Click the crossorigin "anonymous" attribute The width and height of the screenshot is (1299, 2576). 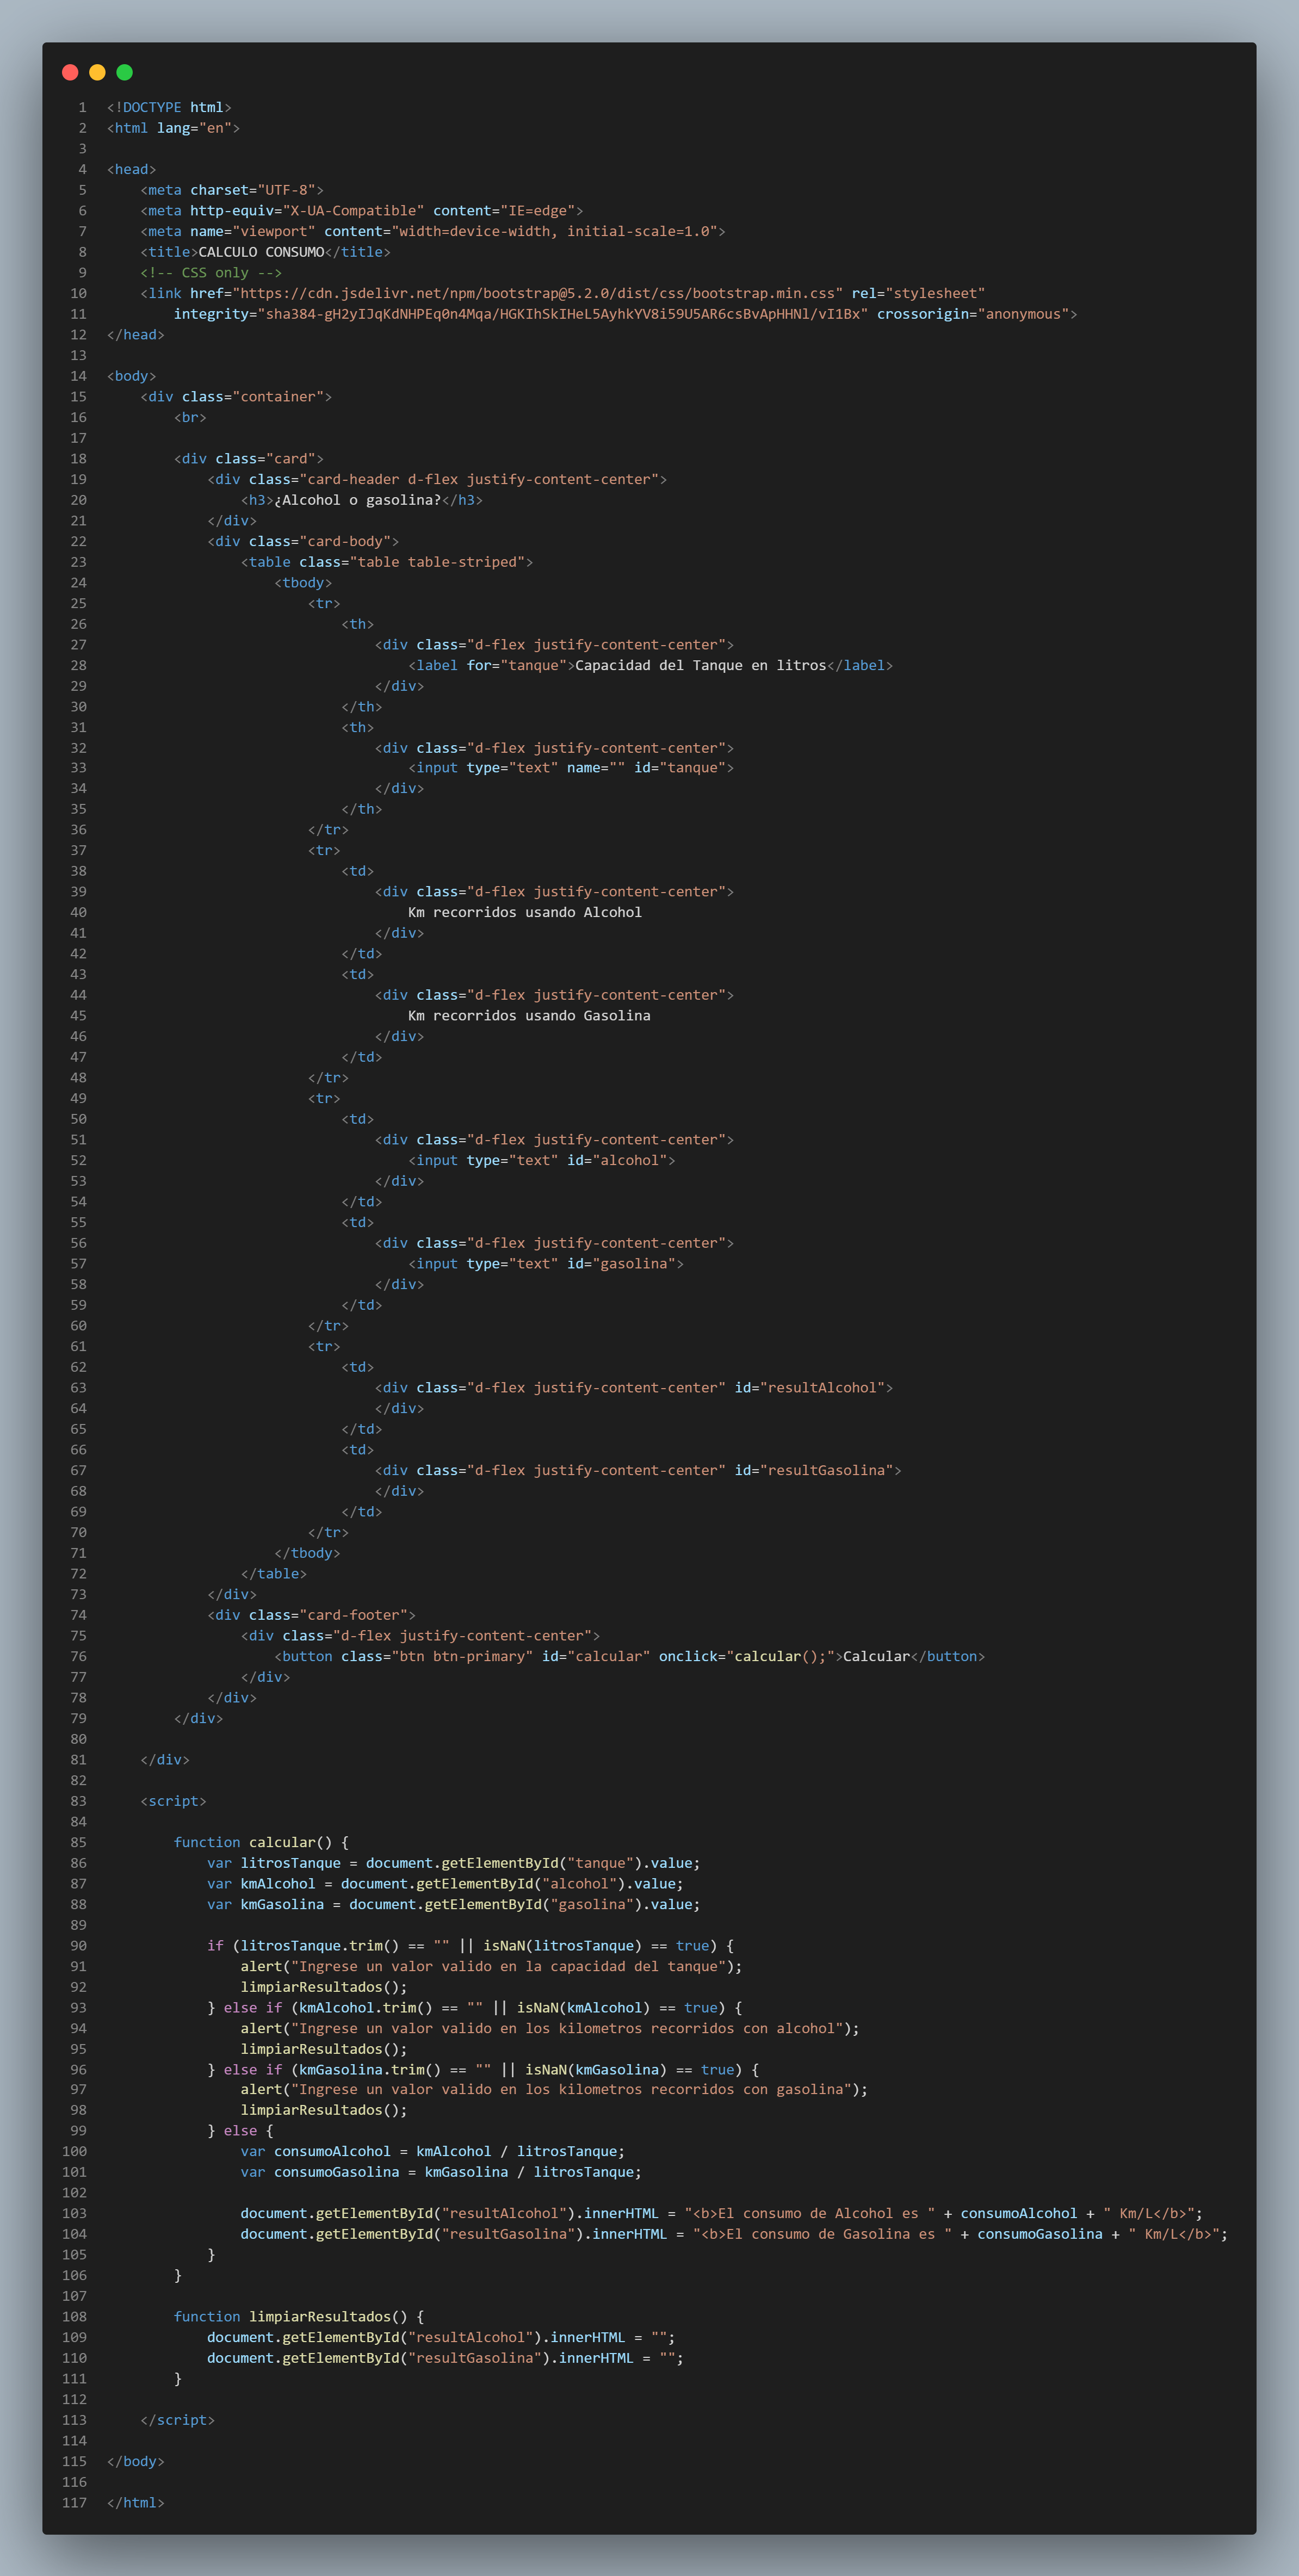(973, 314)
